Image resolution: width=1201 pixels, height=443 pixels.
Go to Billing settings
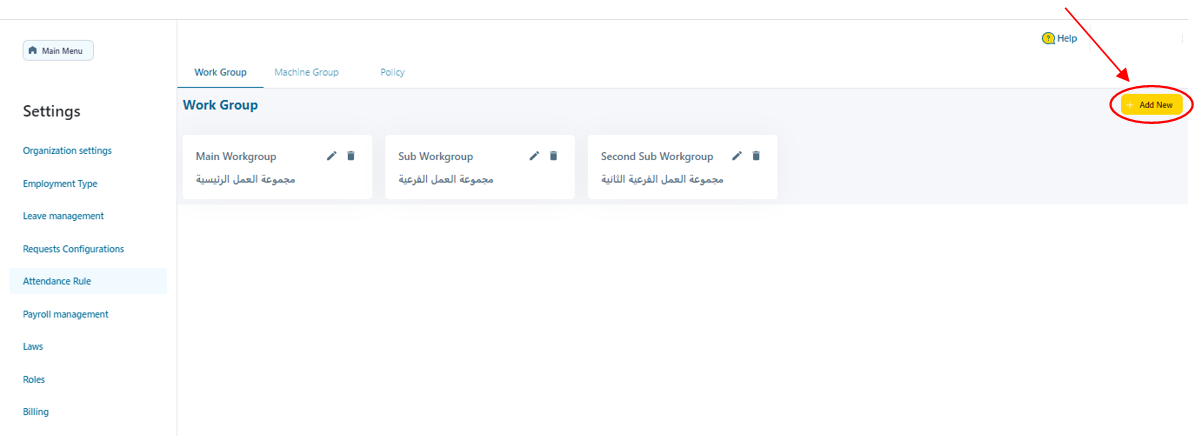(x=36, y=412)
